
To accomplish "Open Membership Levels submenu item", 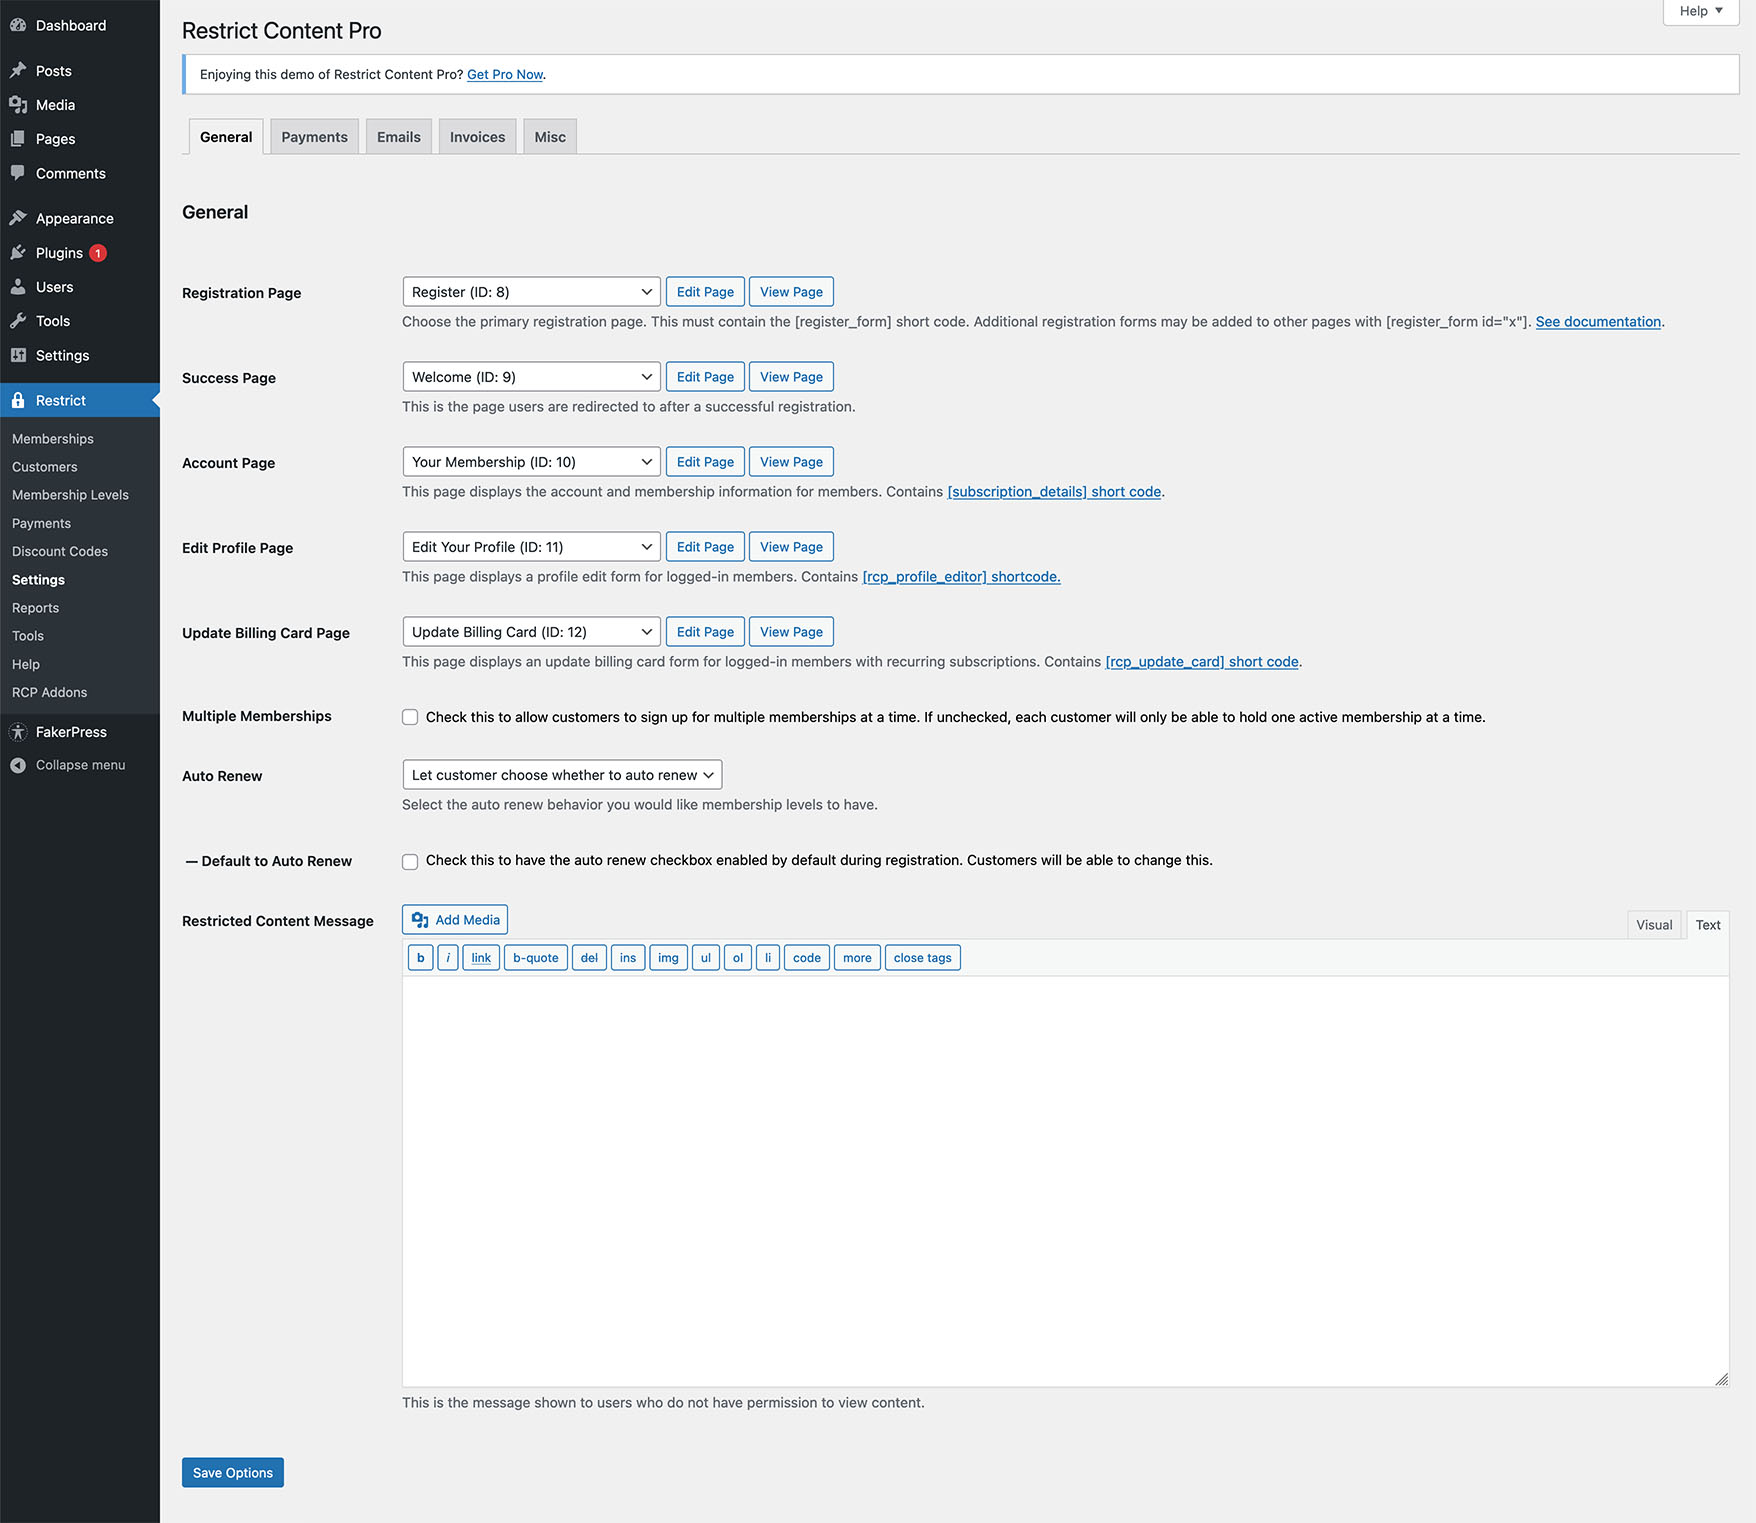I will 70,495.
